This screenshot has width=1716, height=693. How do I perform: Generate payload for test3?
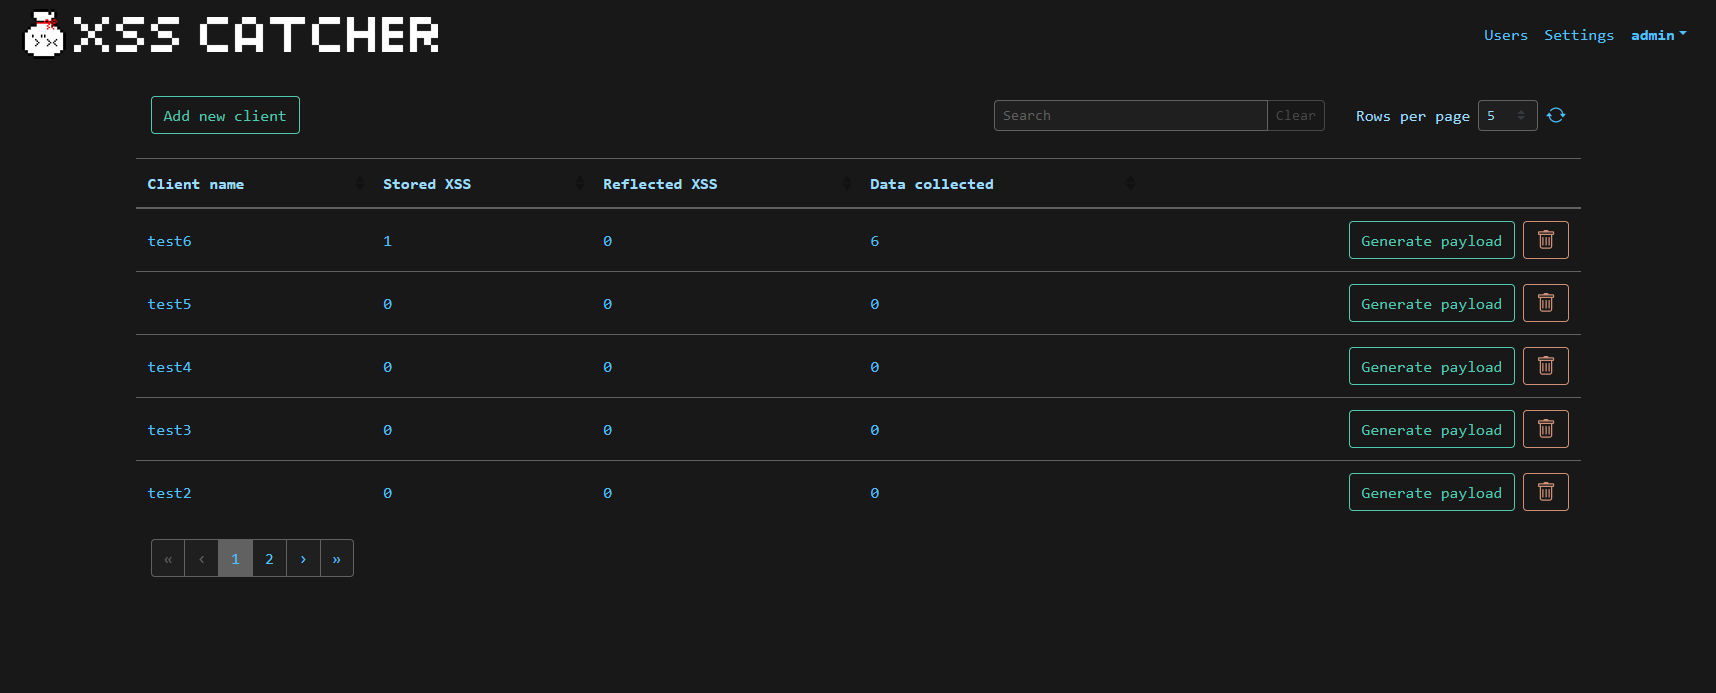click(1431, 429)
